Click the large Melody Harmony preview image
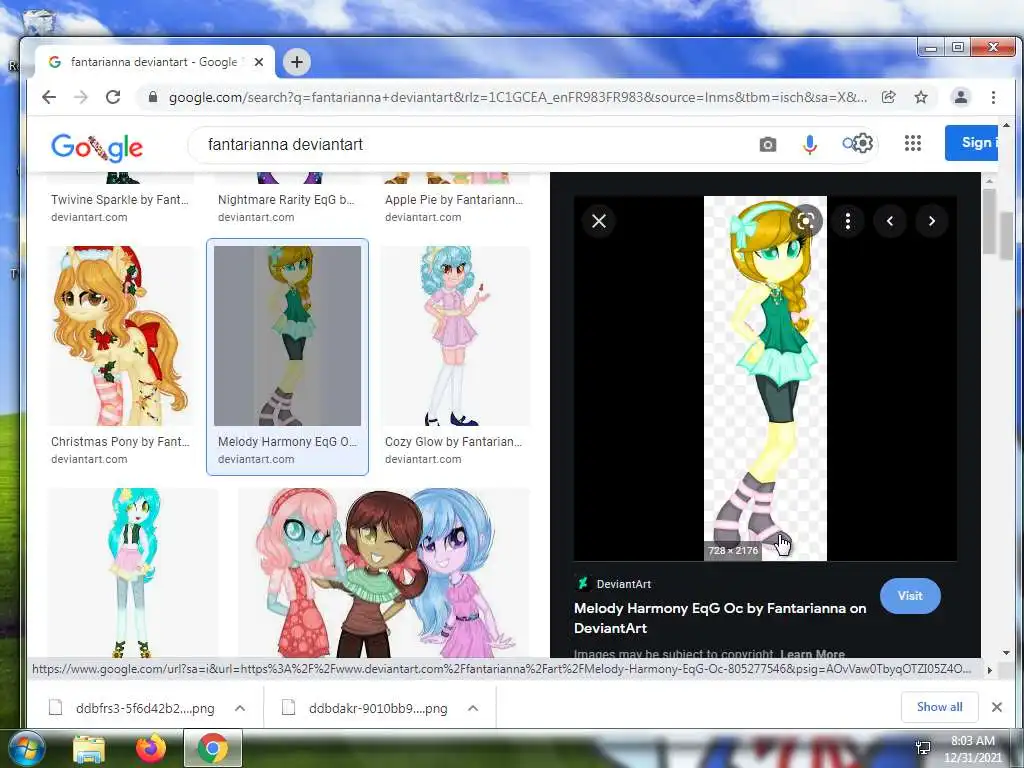Screen dimensions: 1024x768 coord(765,378)
